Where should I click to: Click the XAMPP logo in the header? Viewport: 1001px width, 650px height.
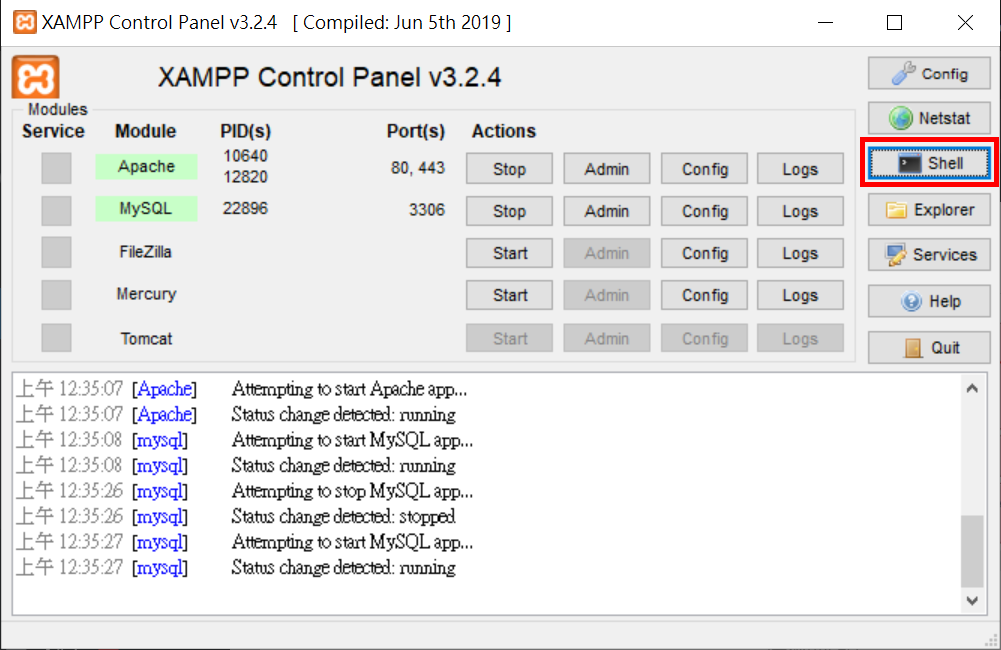[x=36, y=78]
